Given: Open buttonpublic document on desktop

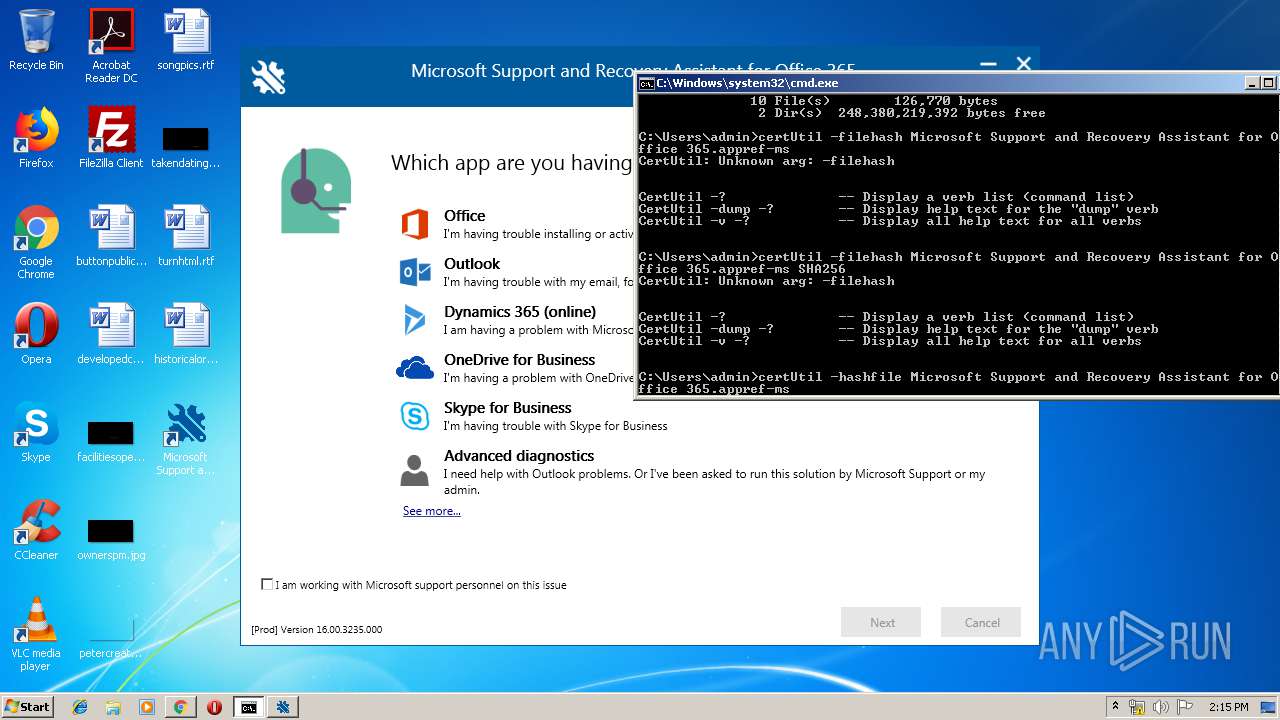Looking at the screenshot, I should click(111, 236).
